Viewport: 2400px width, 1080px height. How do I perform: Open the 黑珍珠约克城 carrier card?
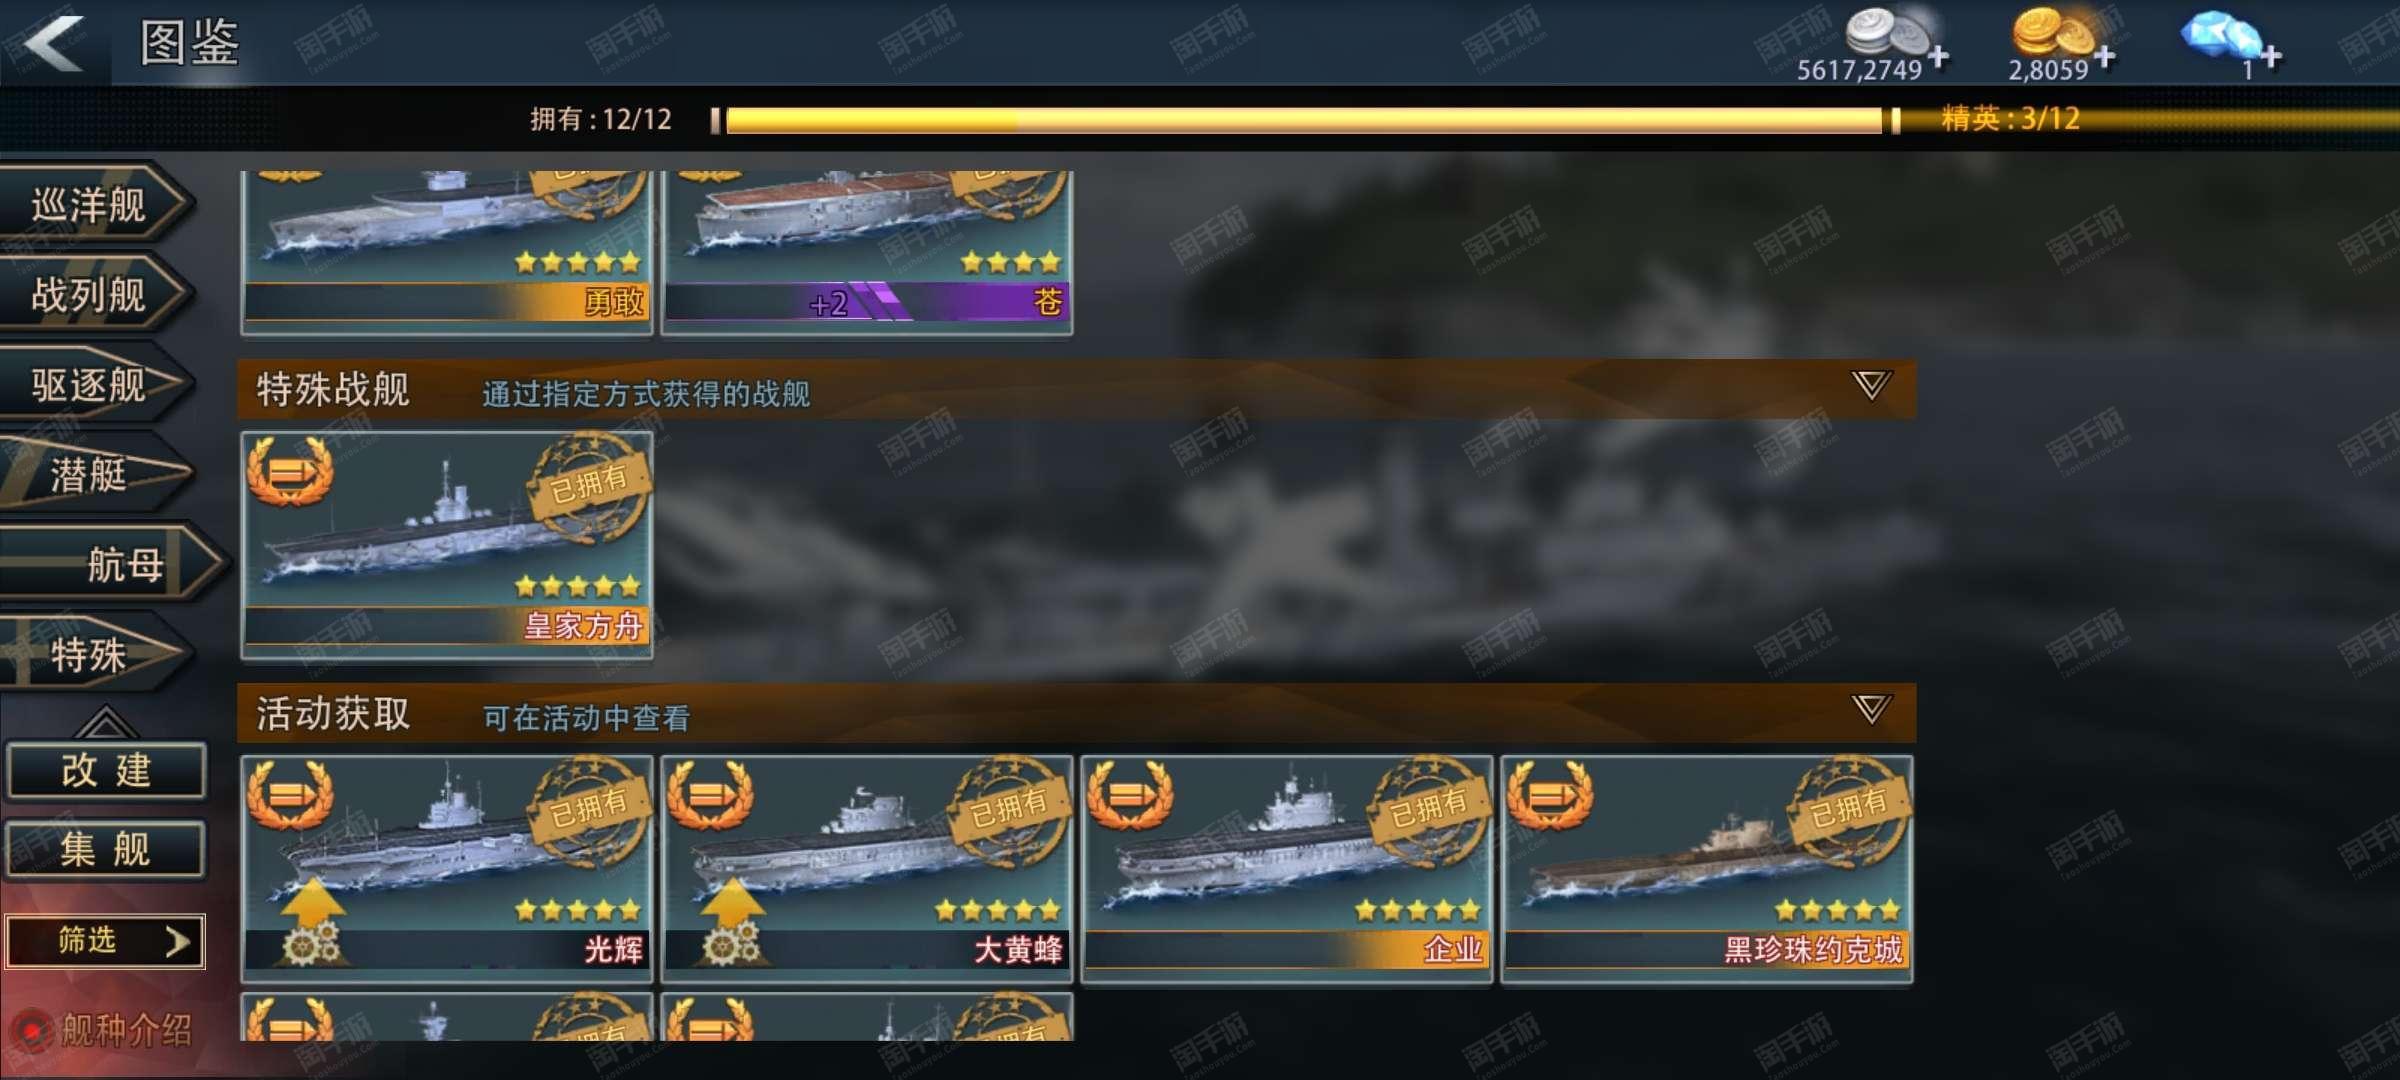point(1707,869)
